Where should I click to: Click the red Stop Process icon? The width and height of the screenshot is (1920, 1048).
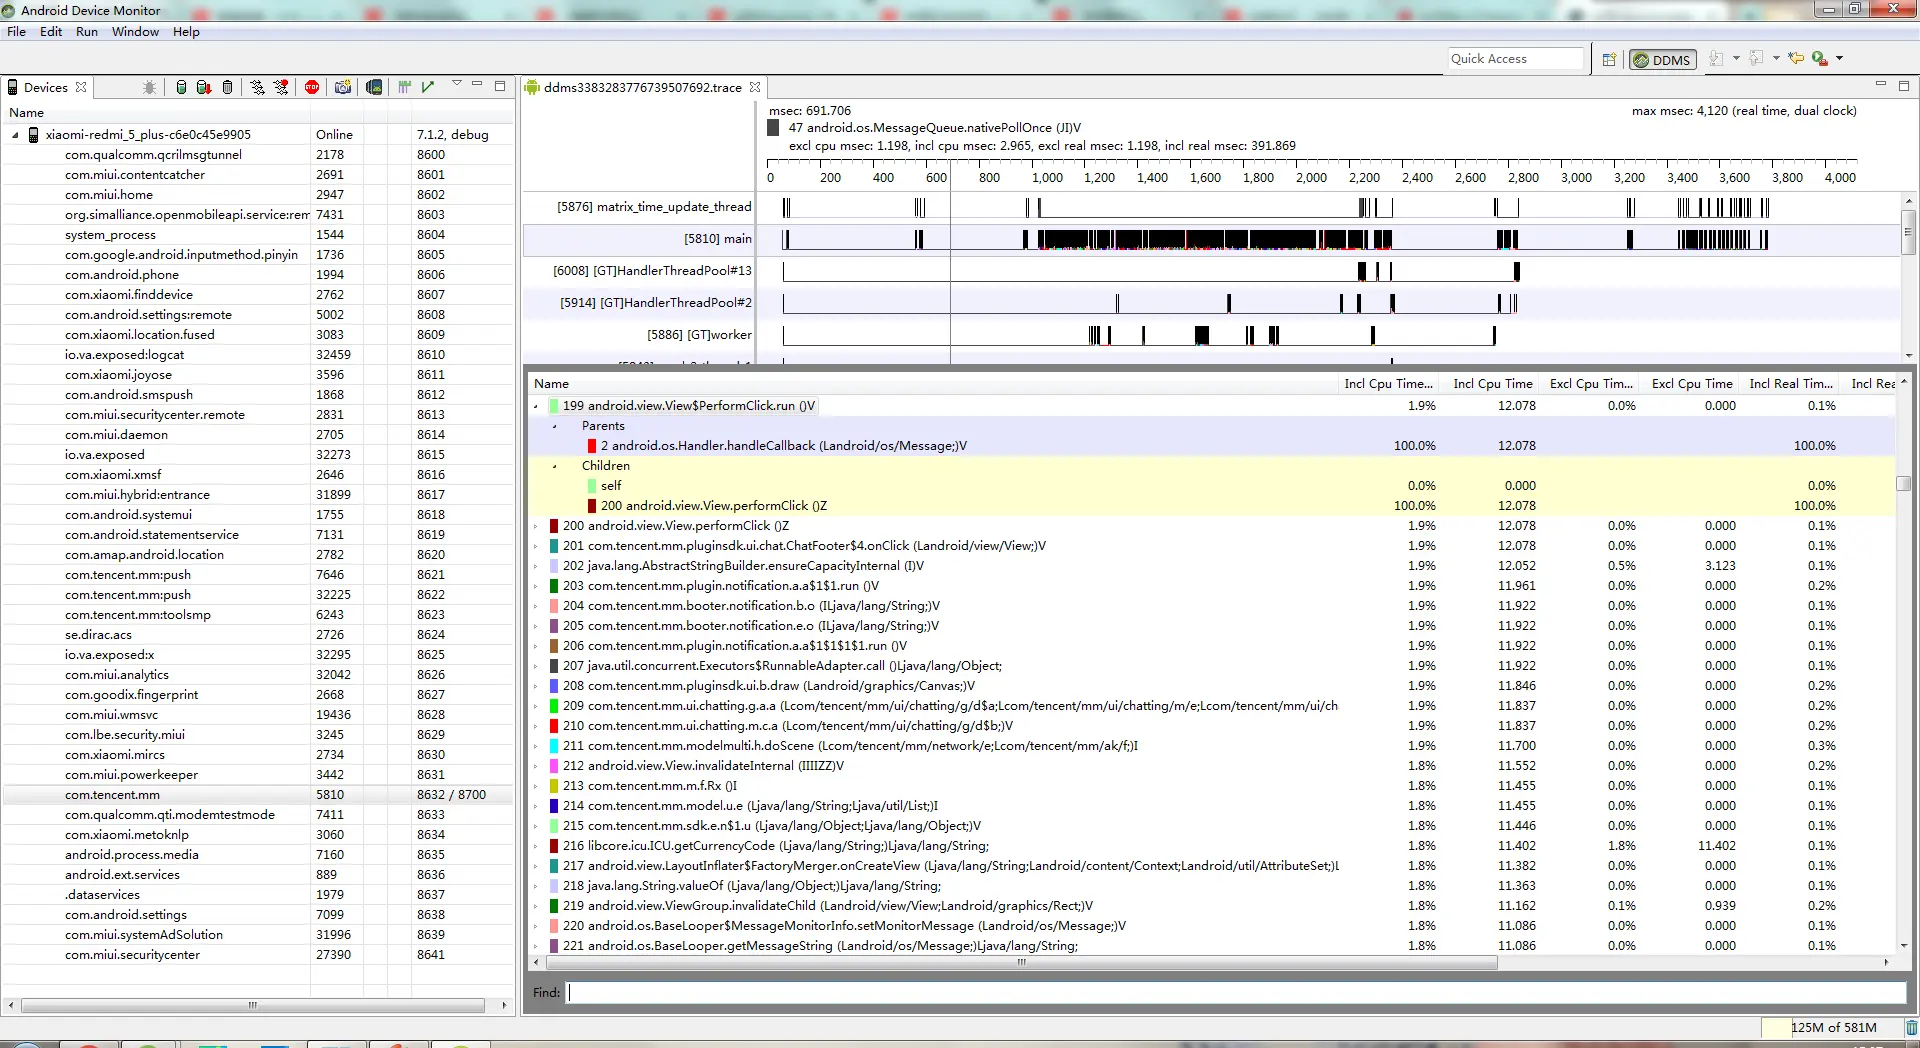click(312, 87)
